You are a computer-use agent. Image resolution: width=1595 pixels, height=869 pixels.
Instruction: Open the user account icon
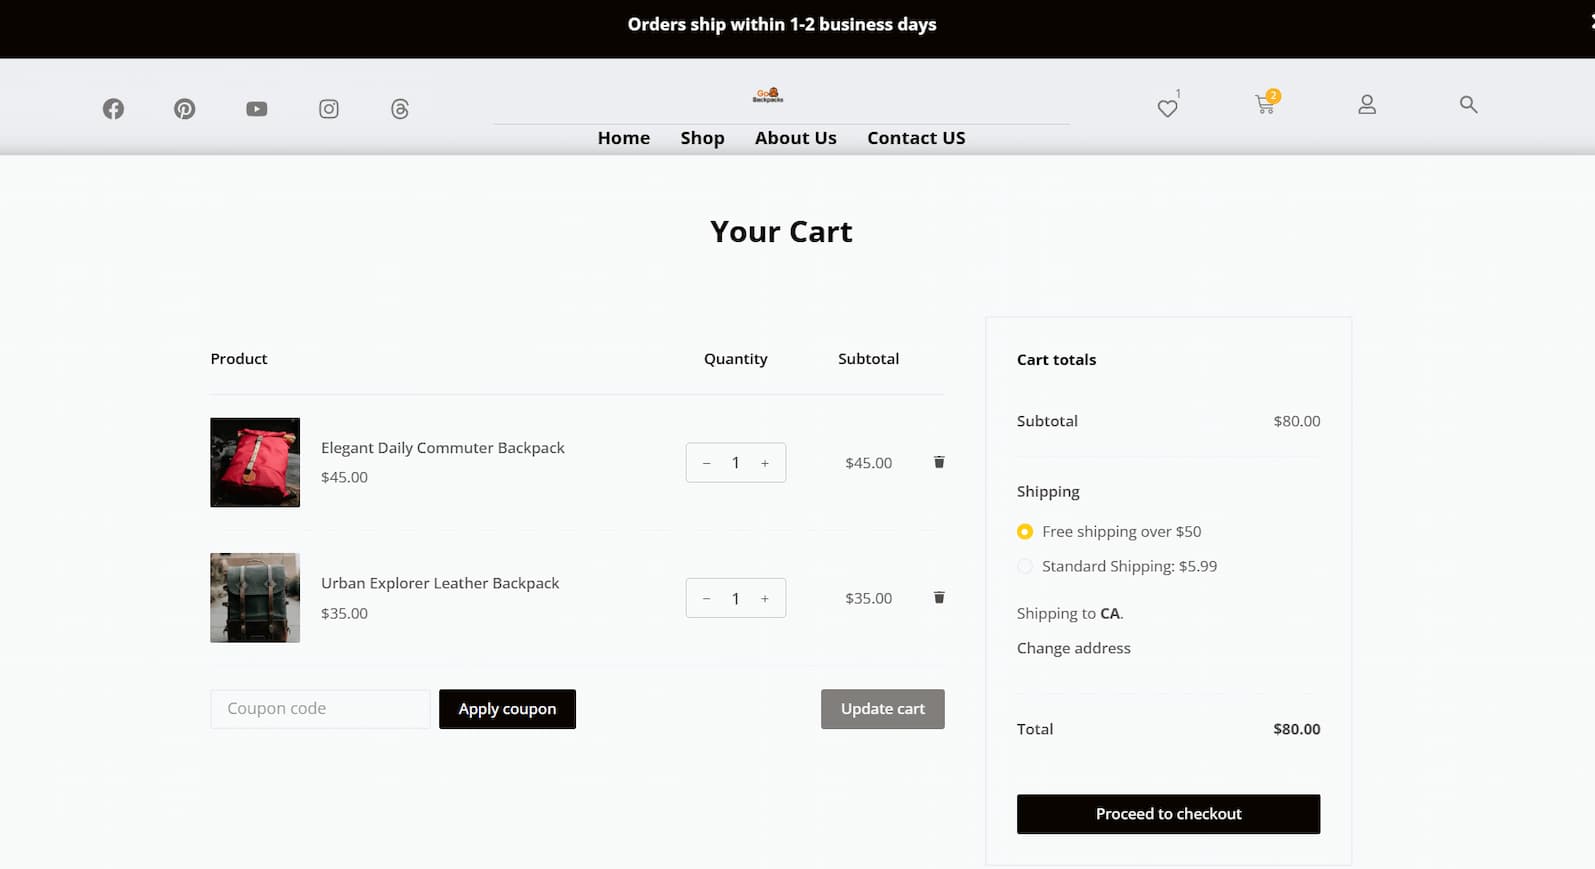(x=1367, y=104)
